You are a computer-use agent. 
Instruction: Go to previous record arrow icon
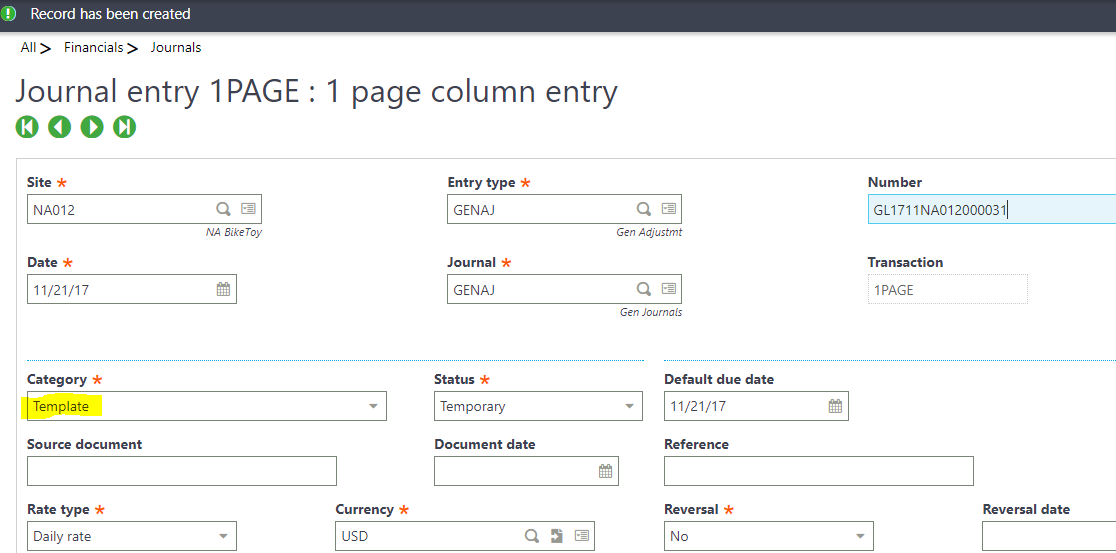tap(59, 127)
